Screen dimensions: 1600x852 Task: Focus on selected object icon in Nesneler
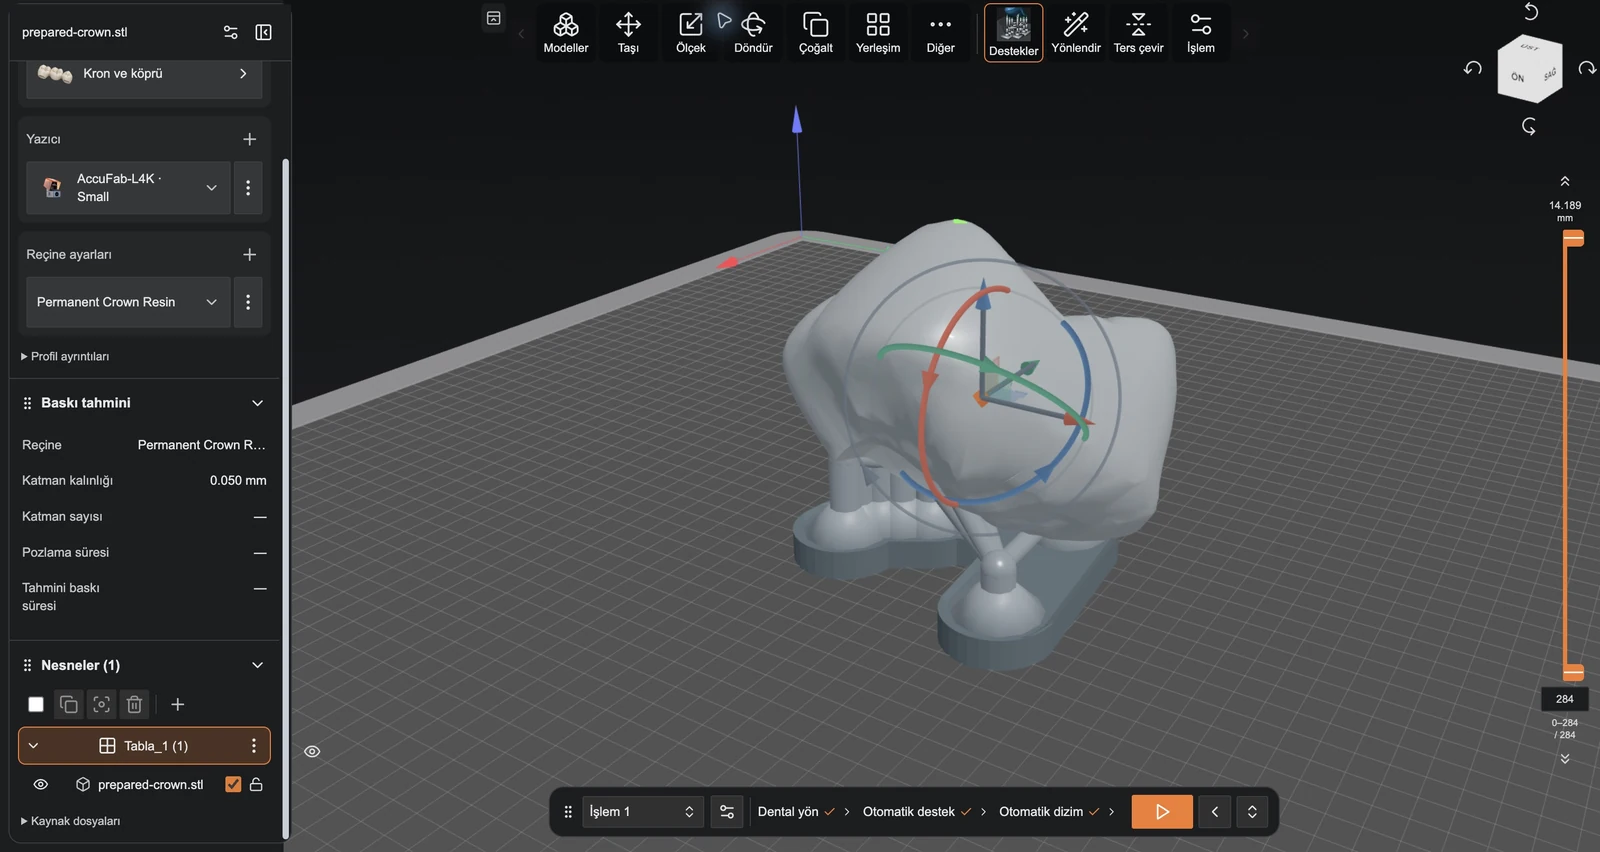[102, 705]
